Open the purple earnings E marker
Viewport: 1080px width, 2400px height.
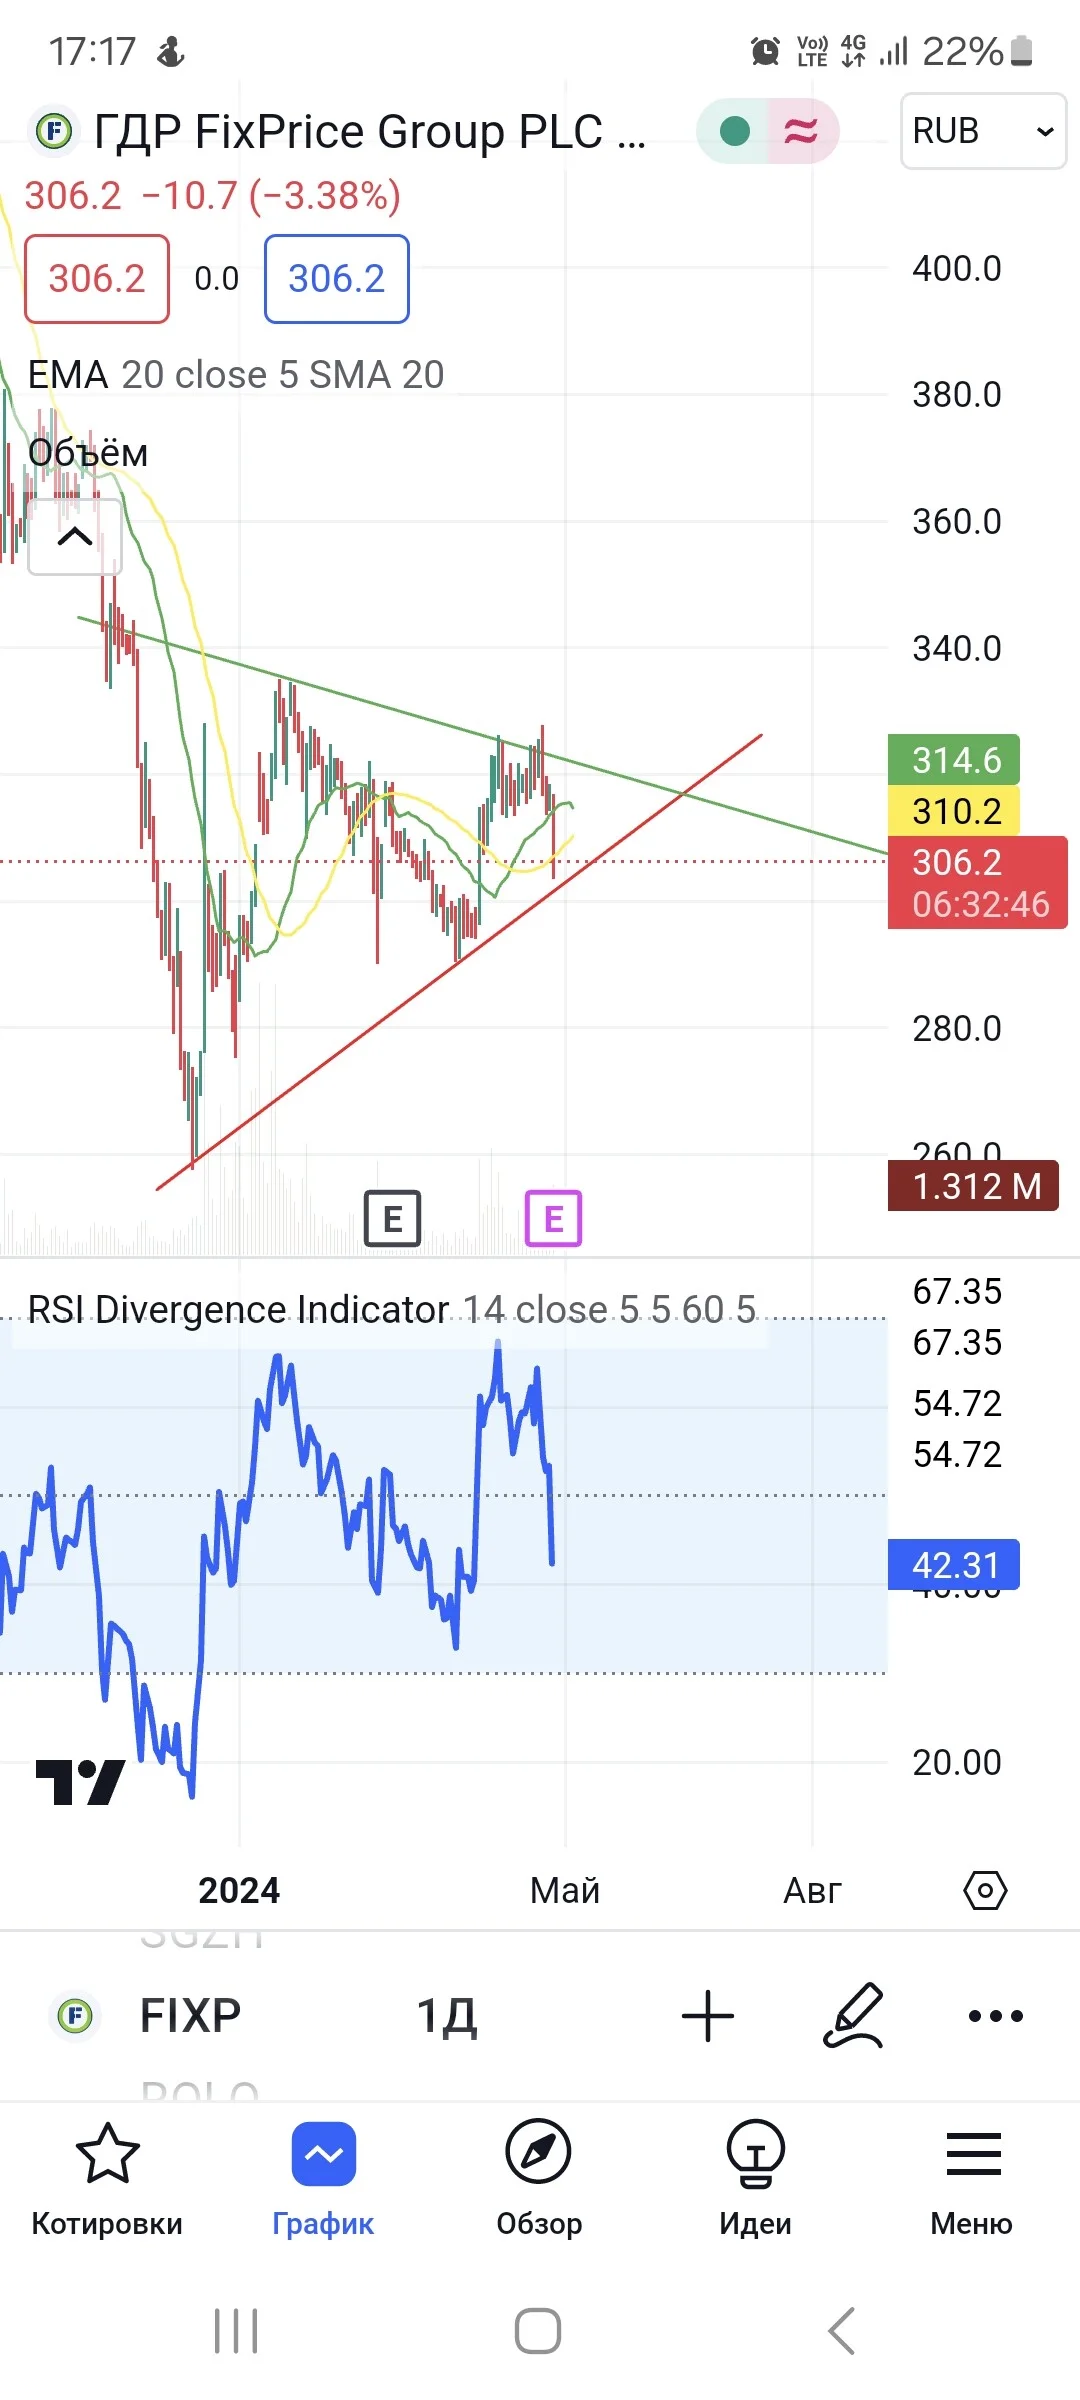[x=554, y=1218]
